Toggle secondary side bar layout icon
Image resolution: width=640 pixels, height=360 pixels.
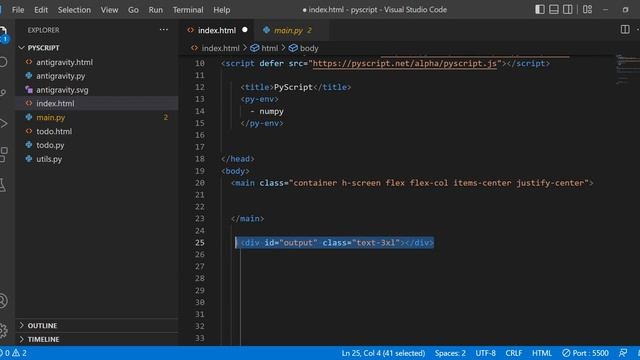tap(567, 9)
